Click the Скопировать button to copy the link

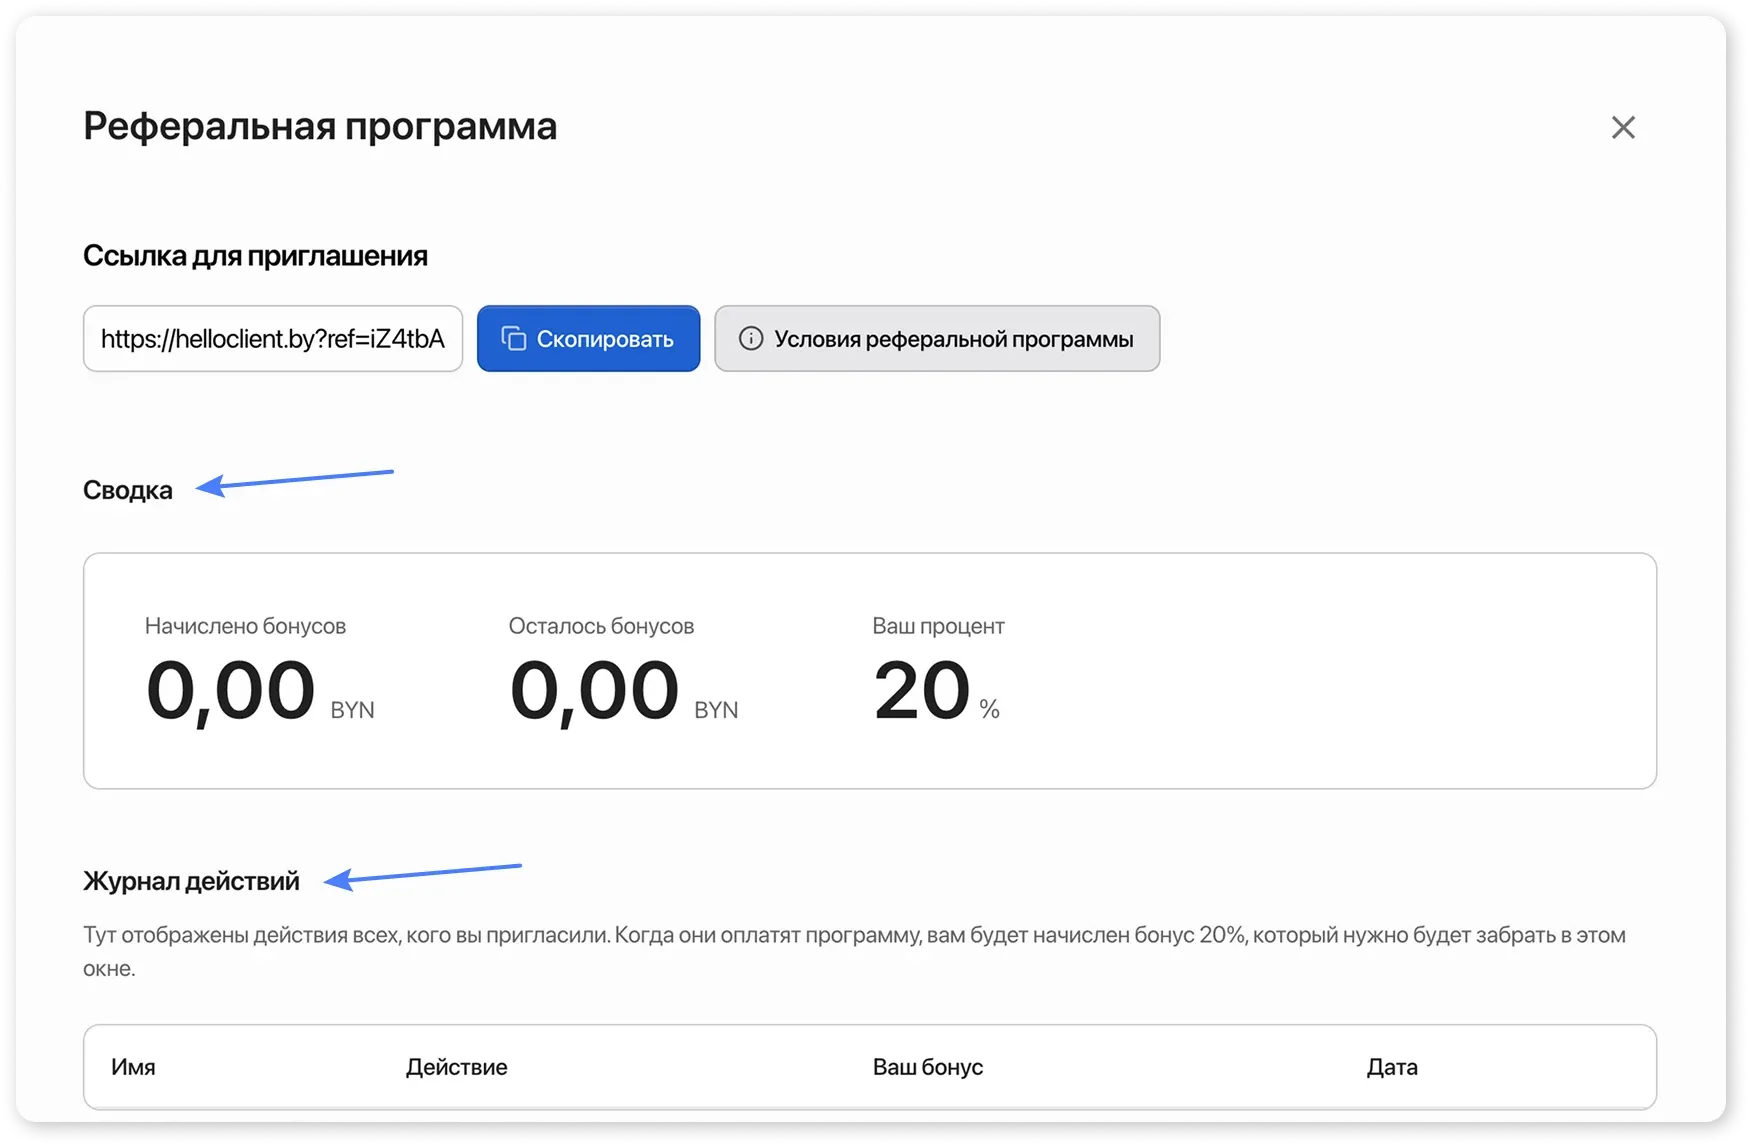588,338
